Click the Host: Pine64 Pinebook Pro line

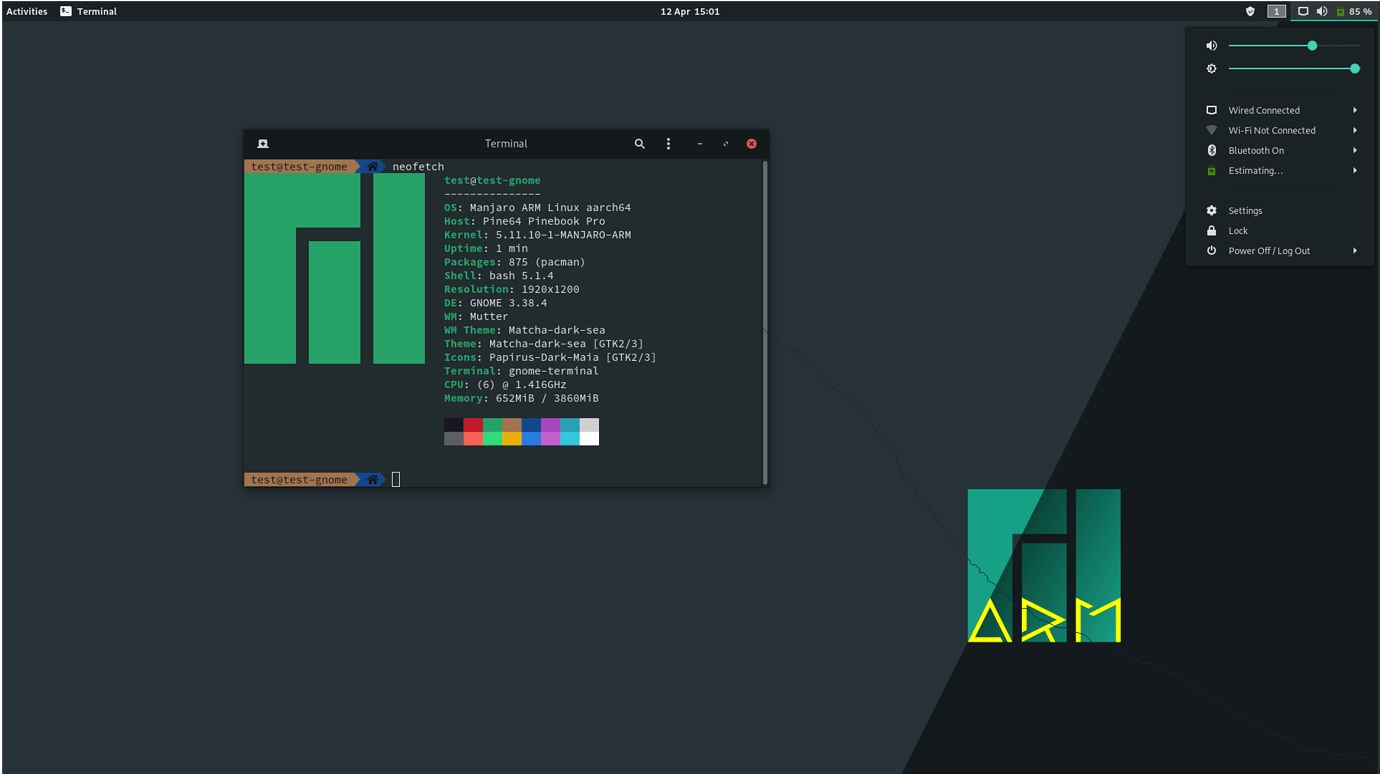[x=525, y=221]
